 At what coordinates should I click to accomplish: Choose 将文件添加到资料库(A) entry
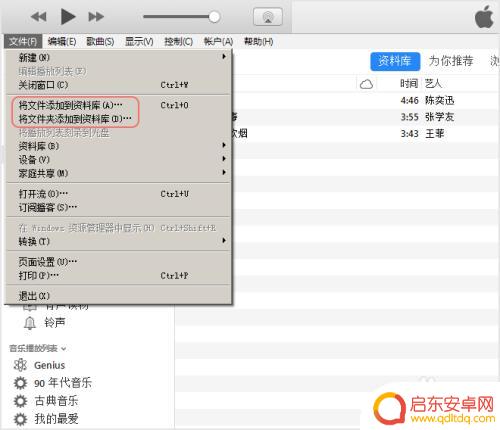119,105
